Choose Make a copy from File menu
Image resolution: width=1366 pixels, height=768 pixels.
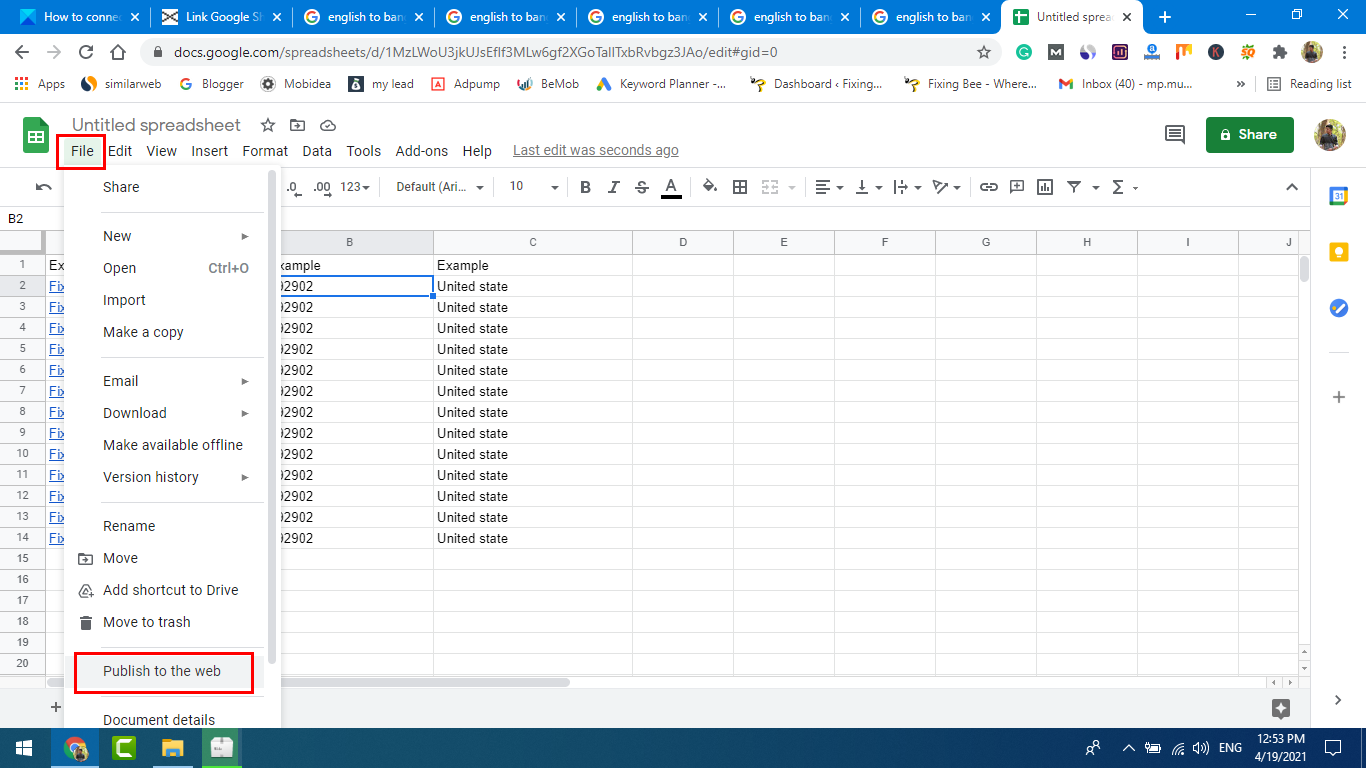click(x=143, y=332)
